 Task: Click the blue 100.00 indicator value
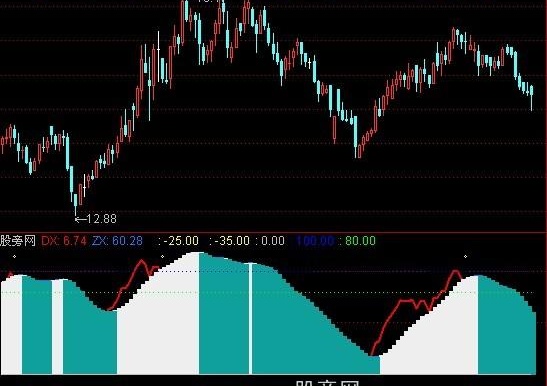point(315,241)
